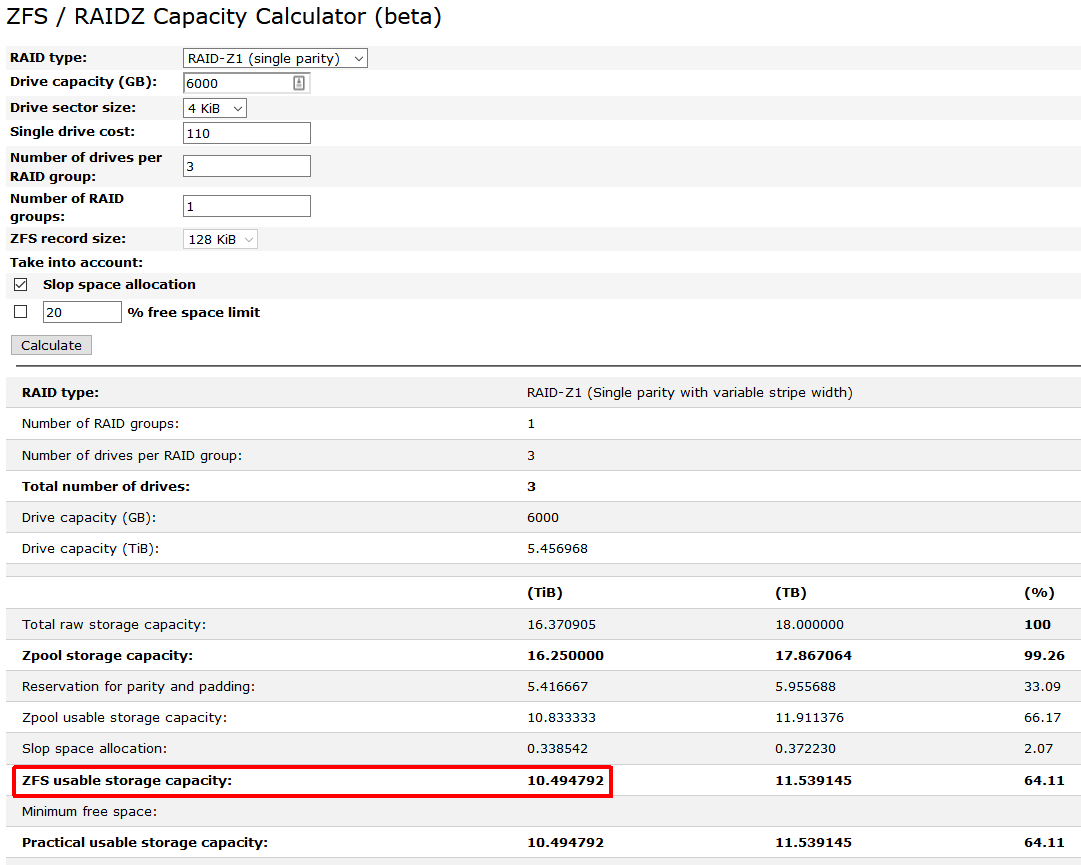This screenshot has width=1081, height=865.
Task: Click the slop space percentage 2.07
Action: (1038, 749)
